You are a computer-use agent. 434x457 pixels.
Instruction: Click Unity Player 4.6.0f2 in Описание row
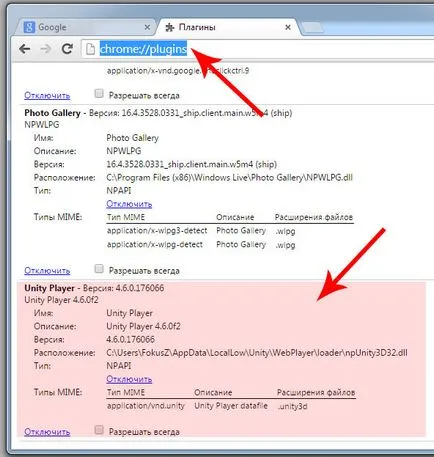click(x=143, y=326)
